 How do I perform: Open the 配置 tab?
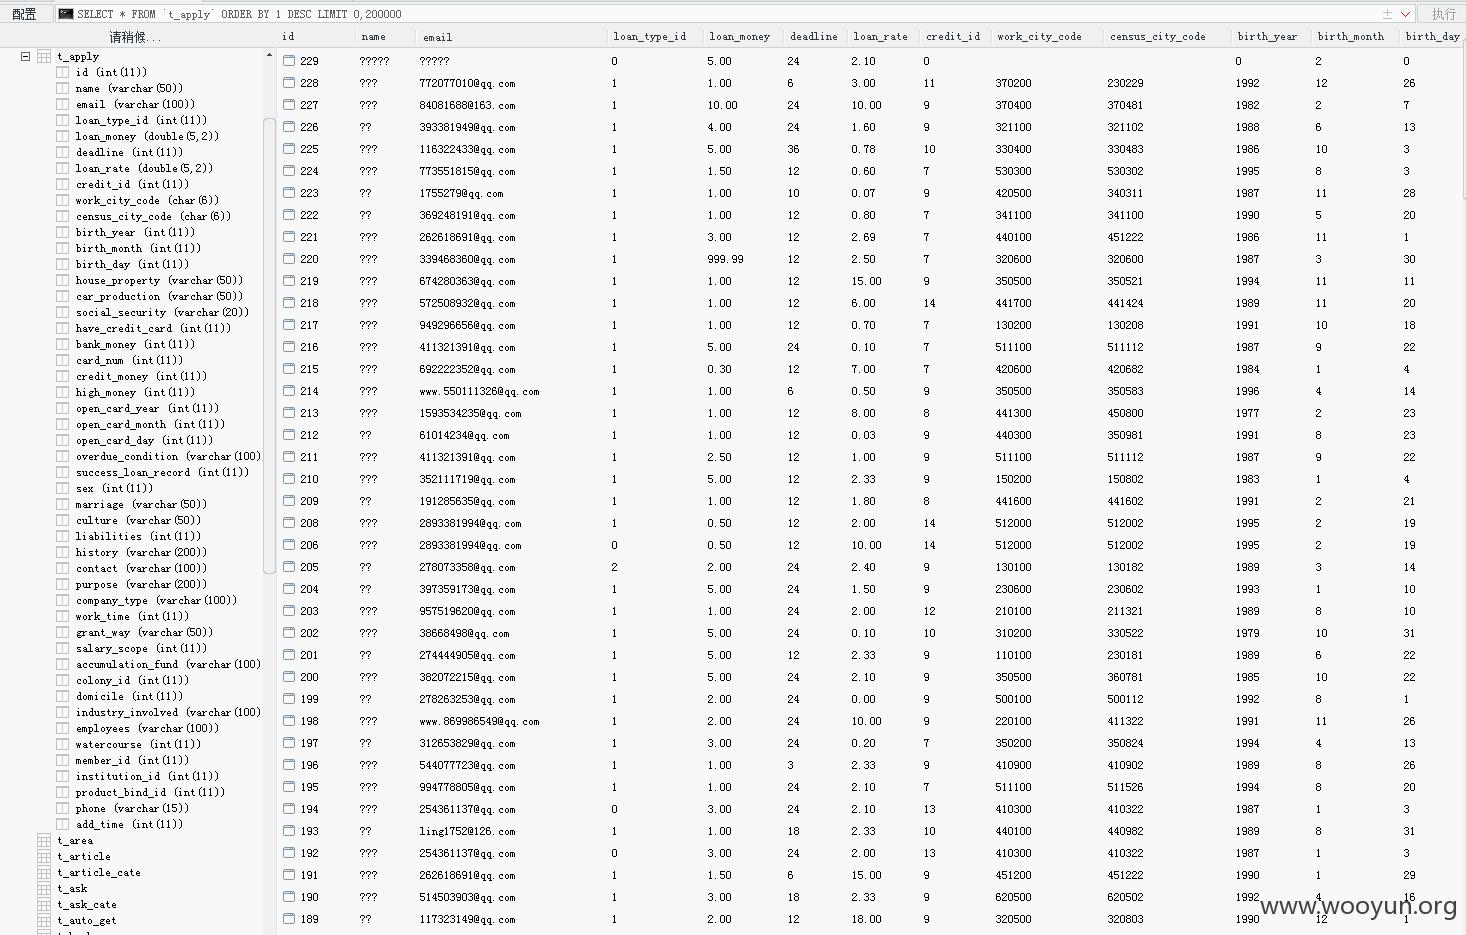(24, 14)
